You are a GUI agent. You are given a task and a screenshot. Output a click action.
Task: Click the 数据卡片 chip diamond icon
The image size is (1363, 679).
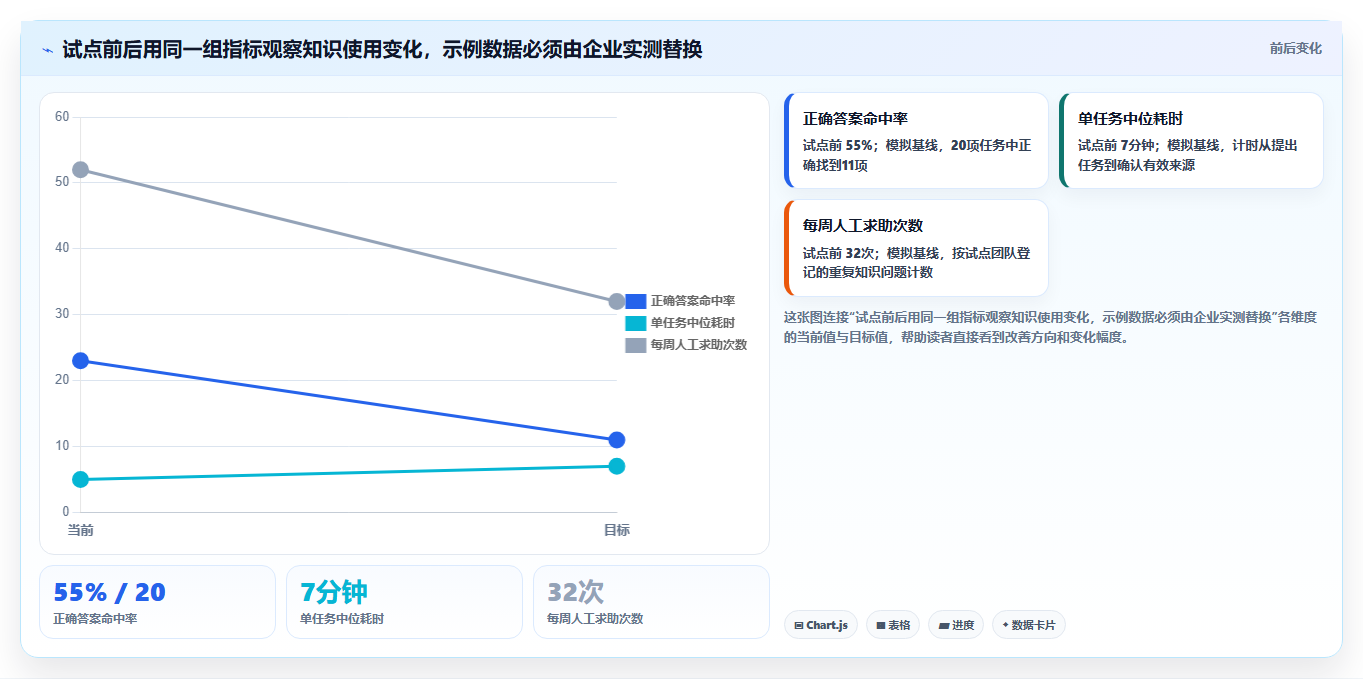(x=1005, y=625)
